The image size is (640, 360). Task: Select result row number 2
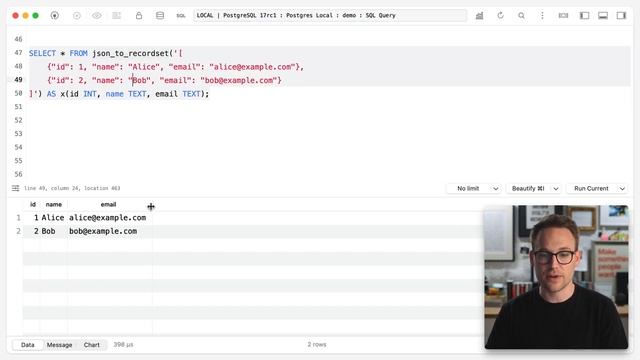coord(18,231)
